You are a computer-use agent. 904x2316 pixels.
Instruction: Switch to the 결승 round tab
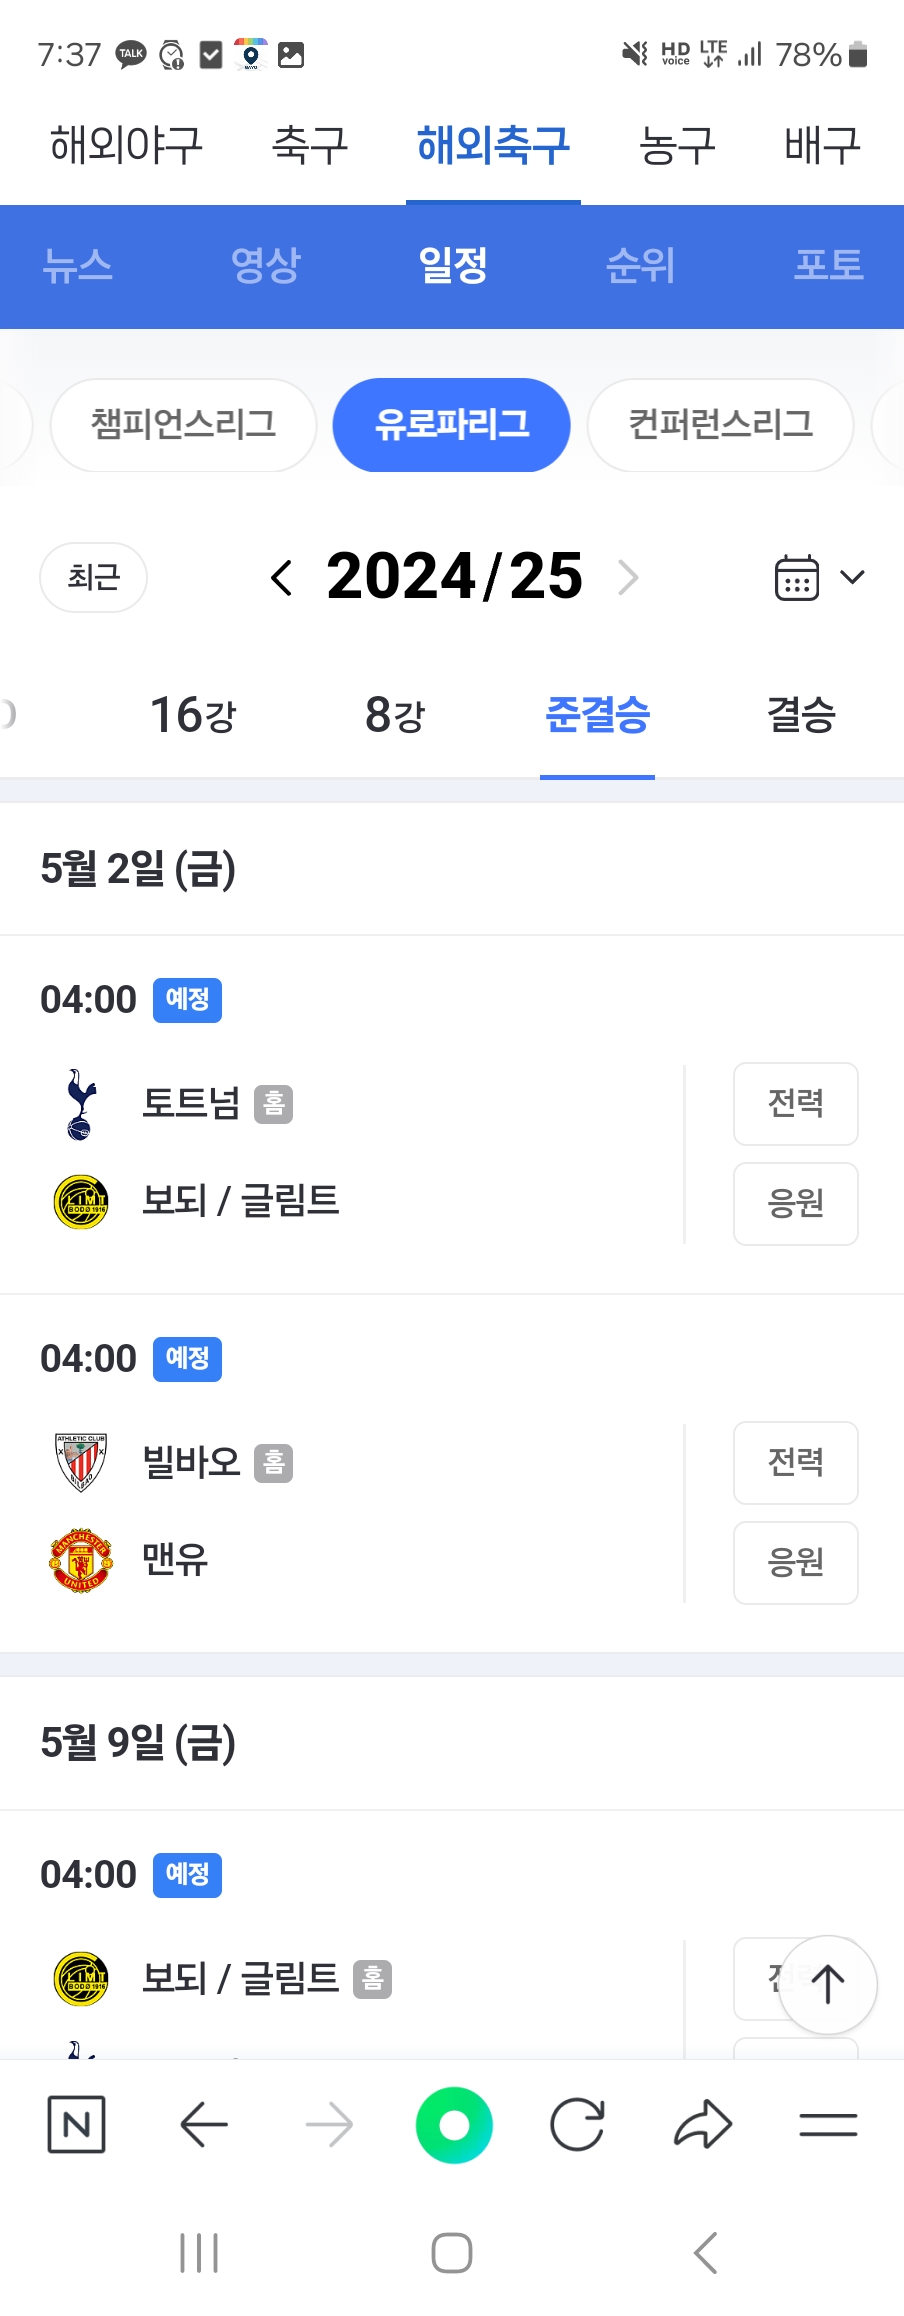coord(801,715)
